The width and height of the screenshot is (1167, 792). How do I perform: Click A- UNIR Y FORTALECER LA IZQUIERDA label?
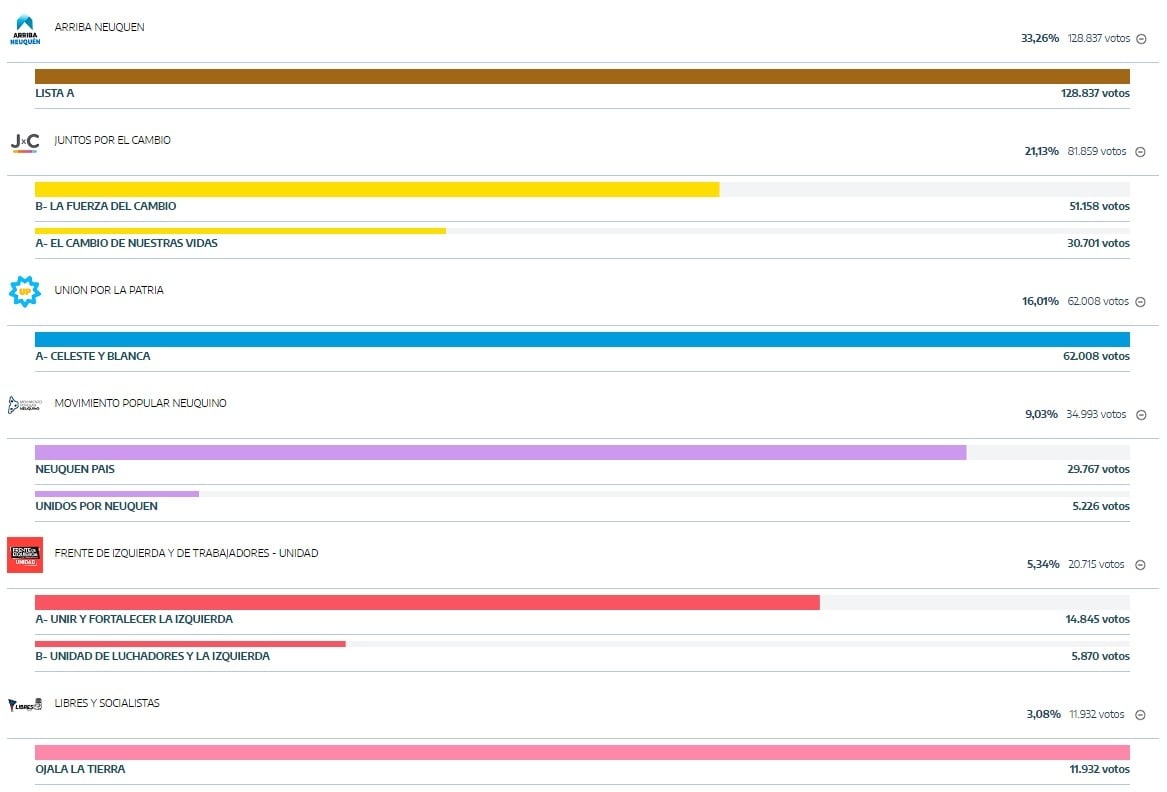[134, 619]
